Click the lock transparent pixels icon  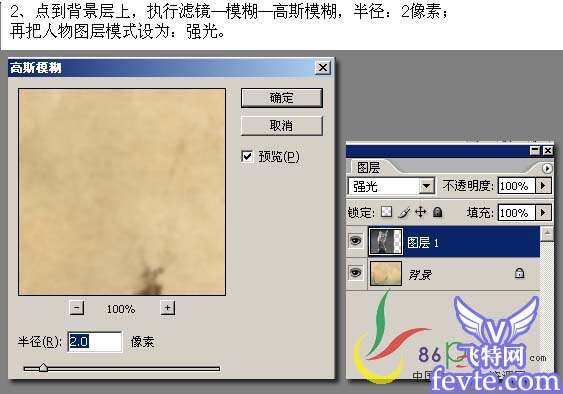tap(386, 212)
